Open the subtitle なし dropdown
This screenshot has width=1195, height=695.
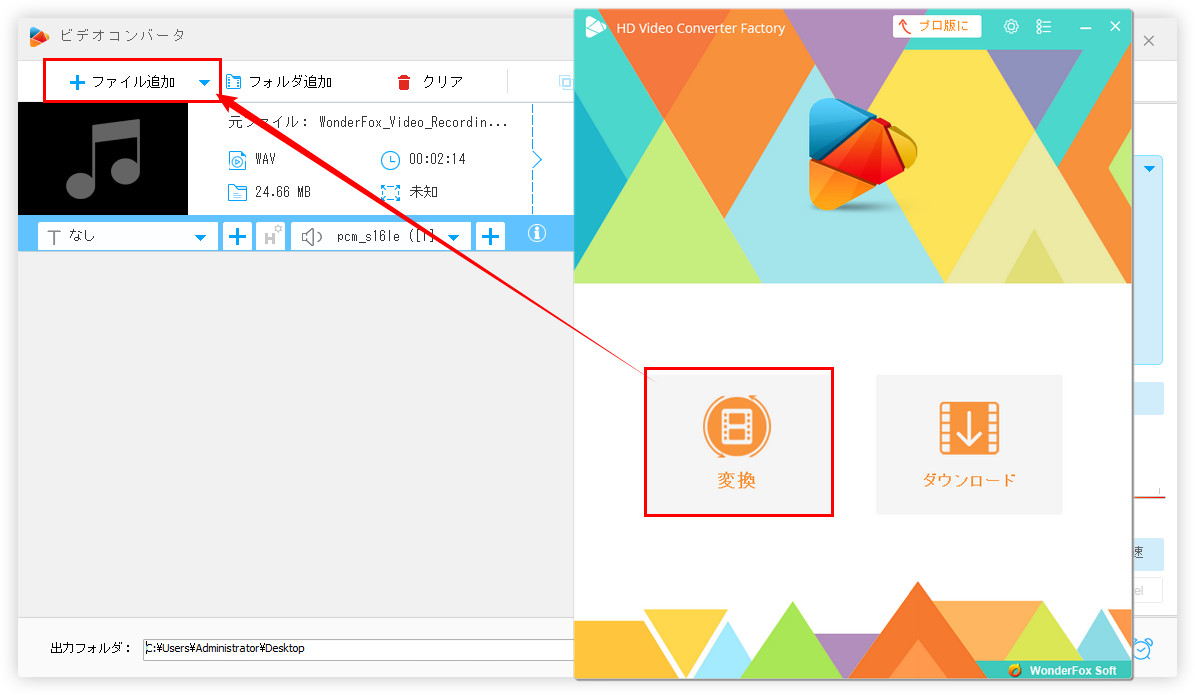click(128, 236)
